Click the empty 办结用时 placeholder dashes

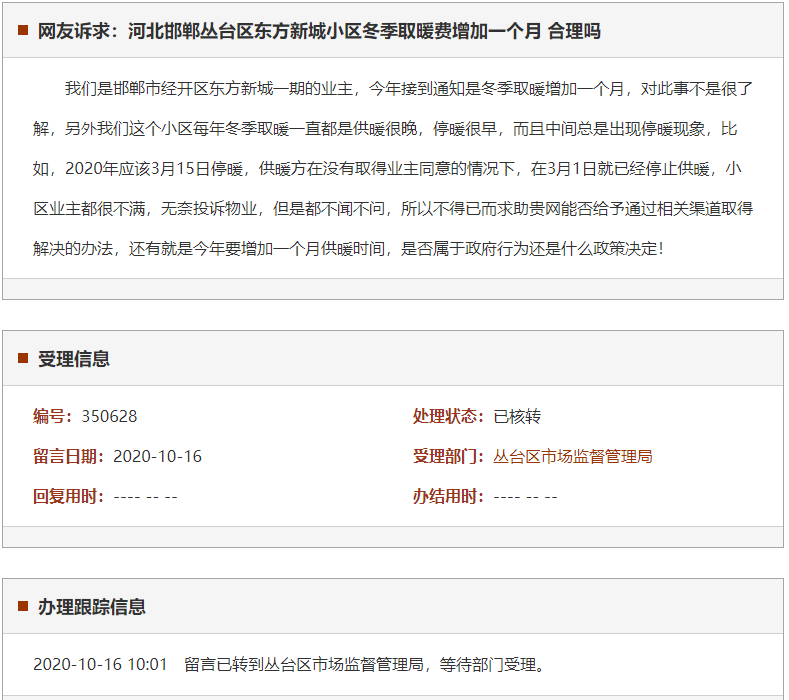tap(525, 496)
